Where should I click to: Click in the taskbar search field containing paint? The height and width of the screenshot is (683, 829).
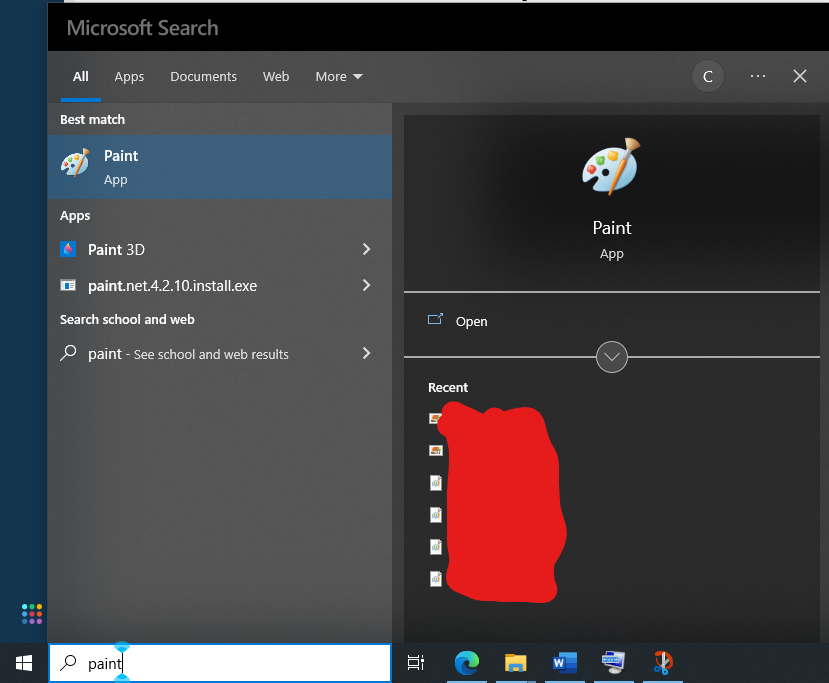[220, 663]
